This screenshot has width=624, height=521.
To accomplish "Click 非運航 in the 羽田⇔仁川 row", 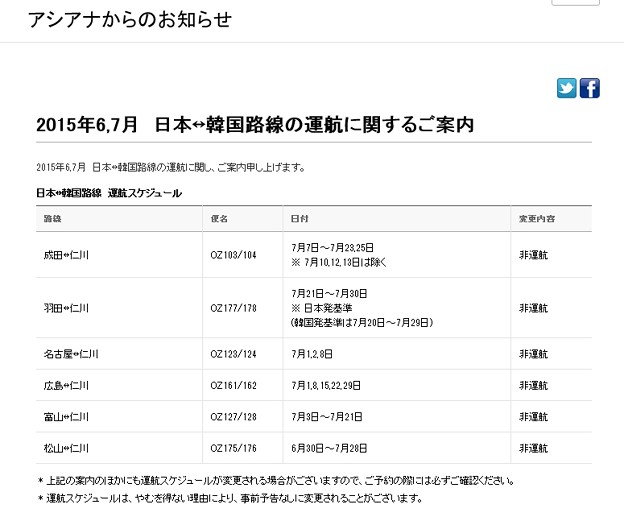I will (533, 308).
